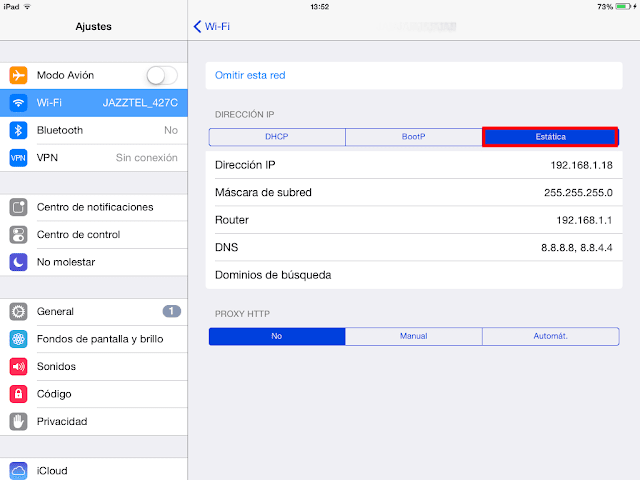Image resolution: width=640 pixels, height=480 pixels.
Task: Open Sonidos settings
Action: (x=94, y=367)
